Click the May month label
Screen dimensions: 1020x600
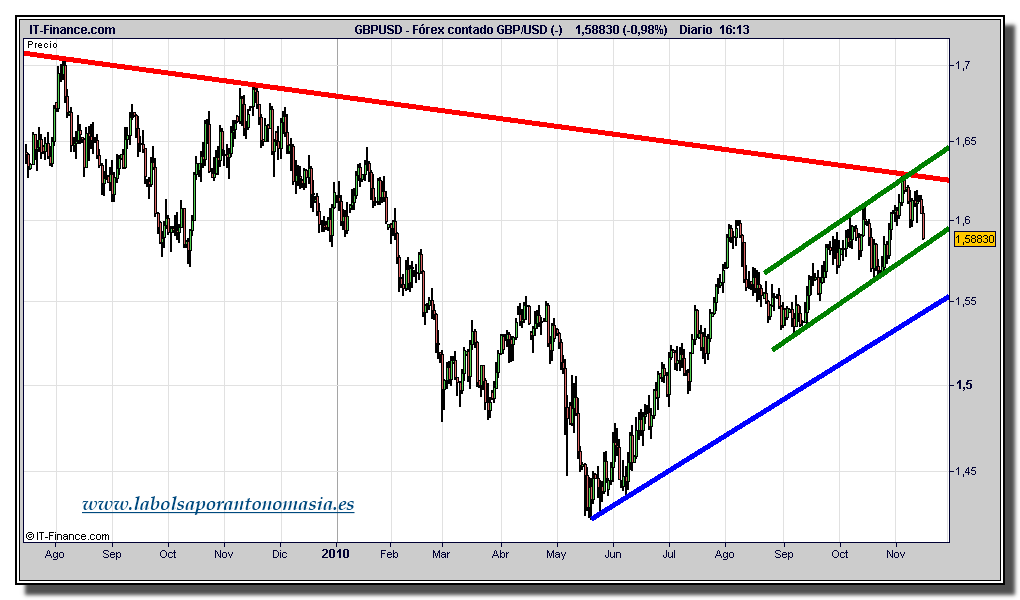(x=556, y=554)
